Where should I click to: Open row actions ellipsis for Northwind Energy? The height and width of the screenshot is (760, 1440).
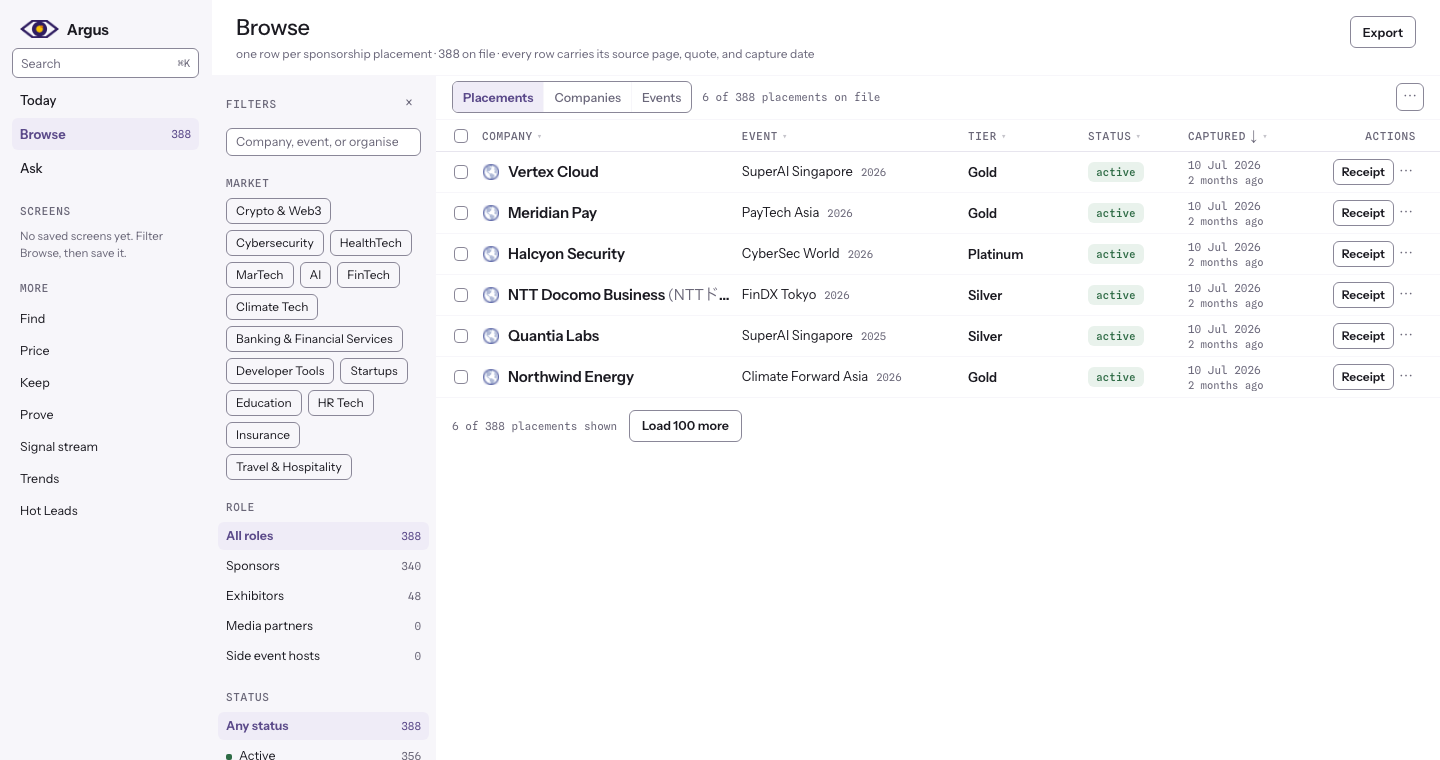pos(1406,376)
